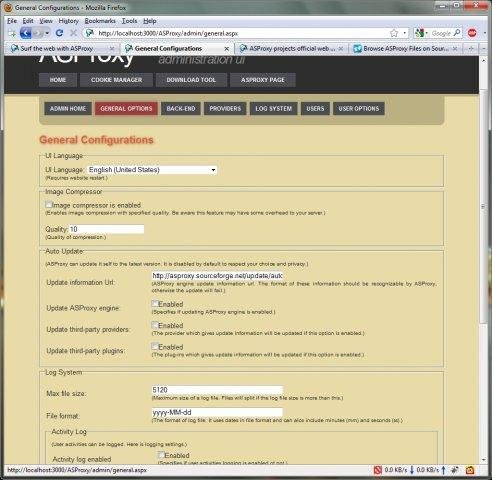492x480 pixels.
Task: Switch to Browse ASProxy Files tab
Action: [406, 49]
